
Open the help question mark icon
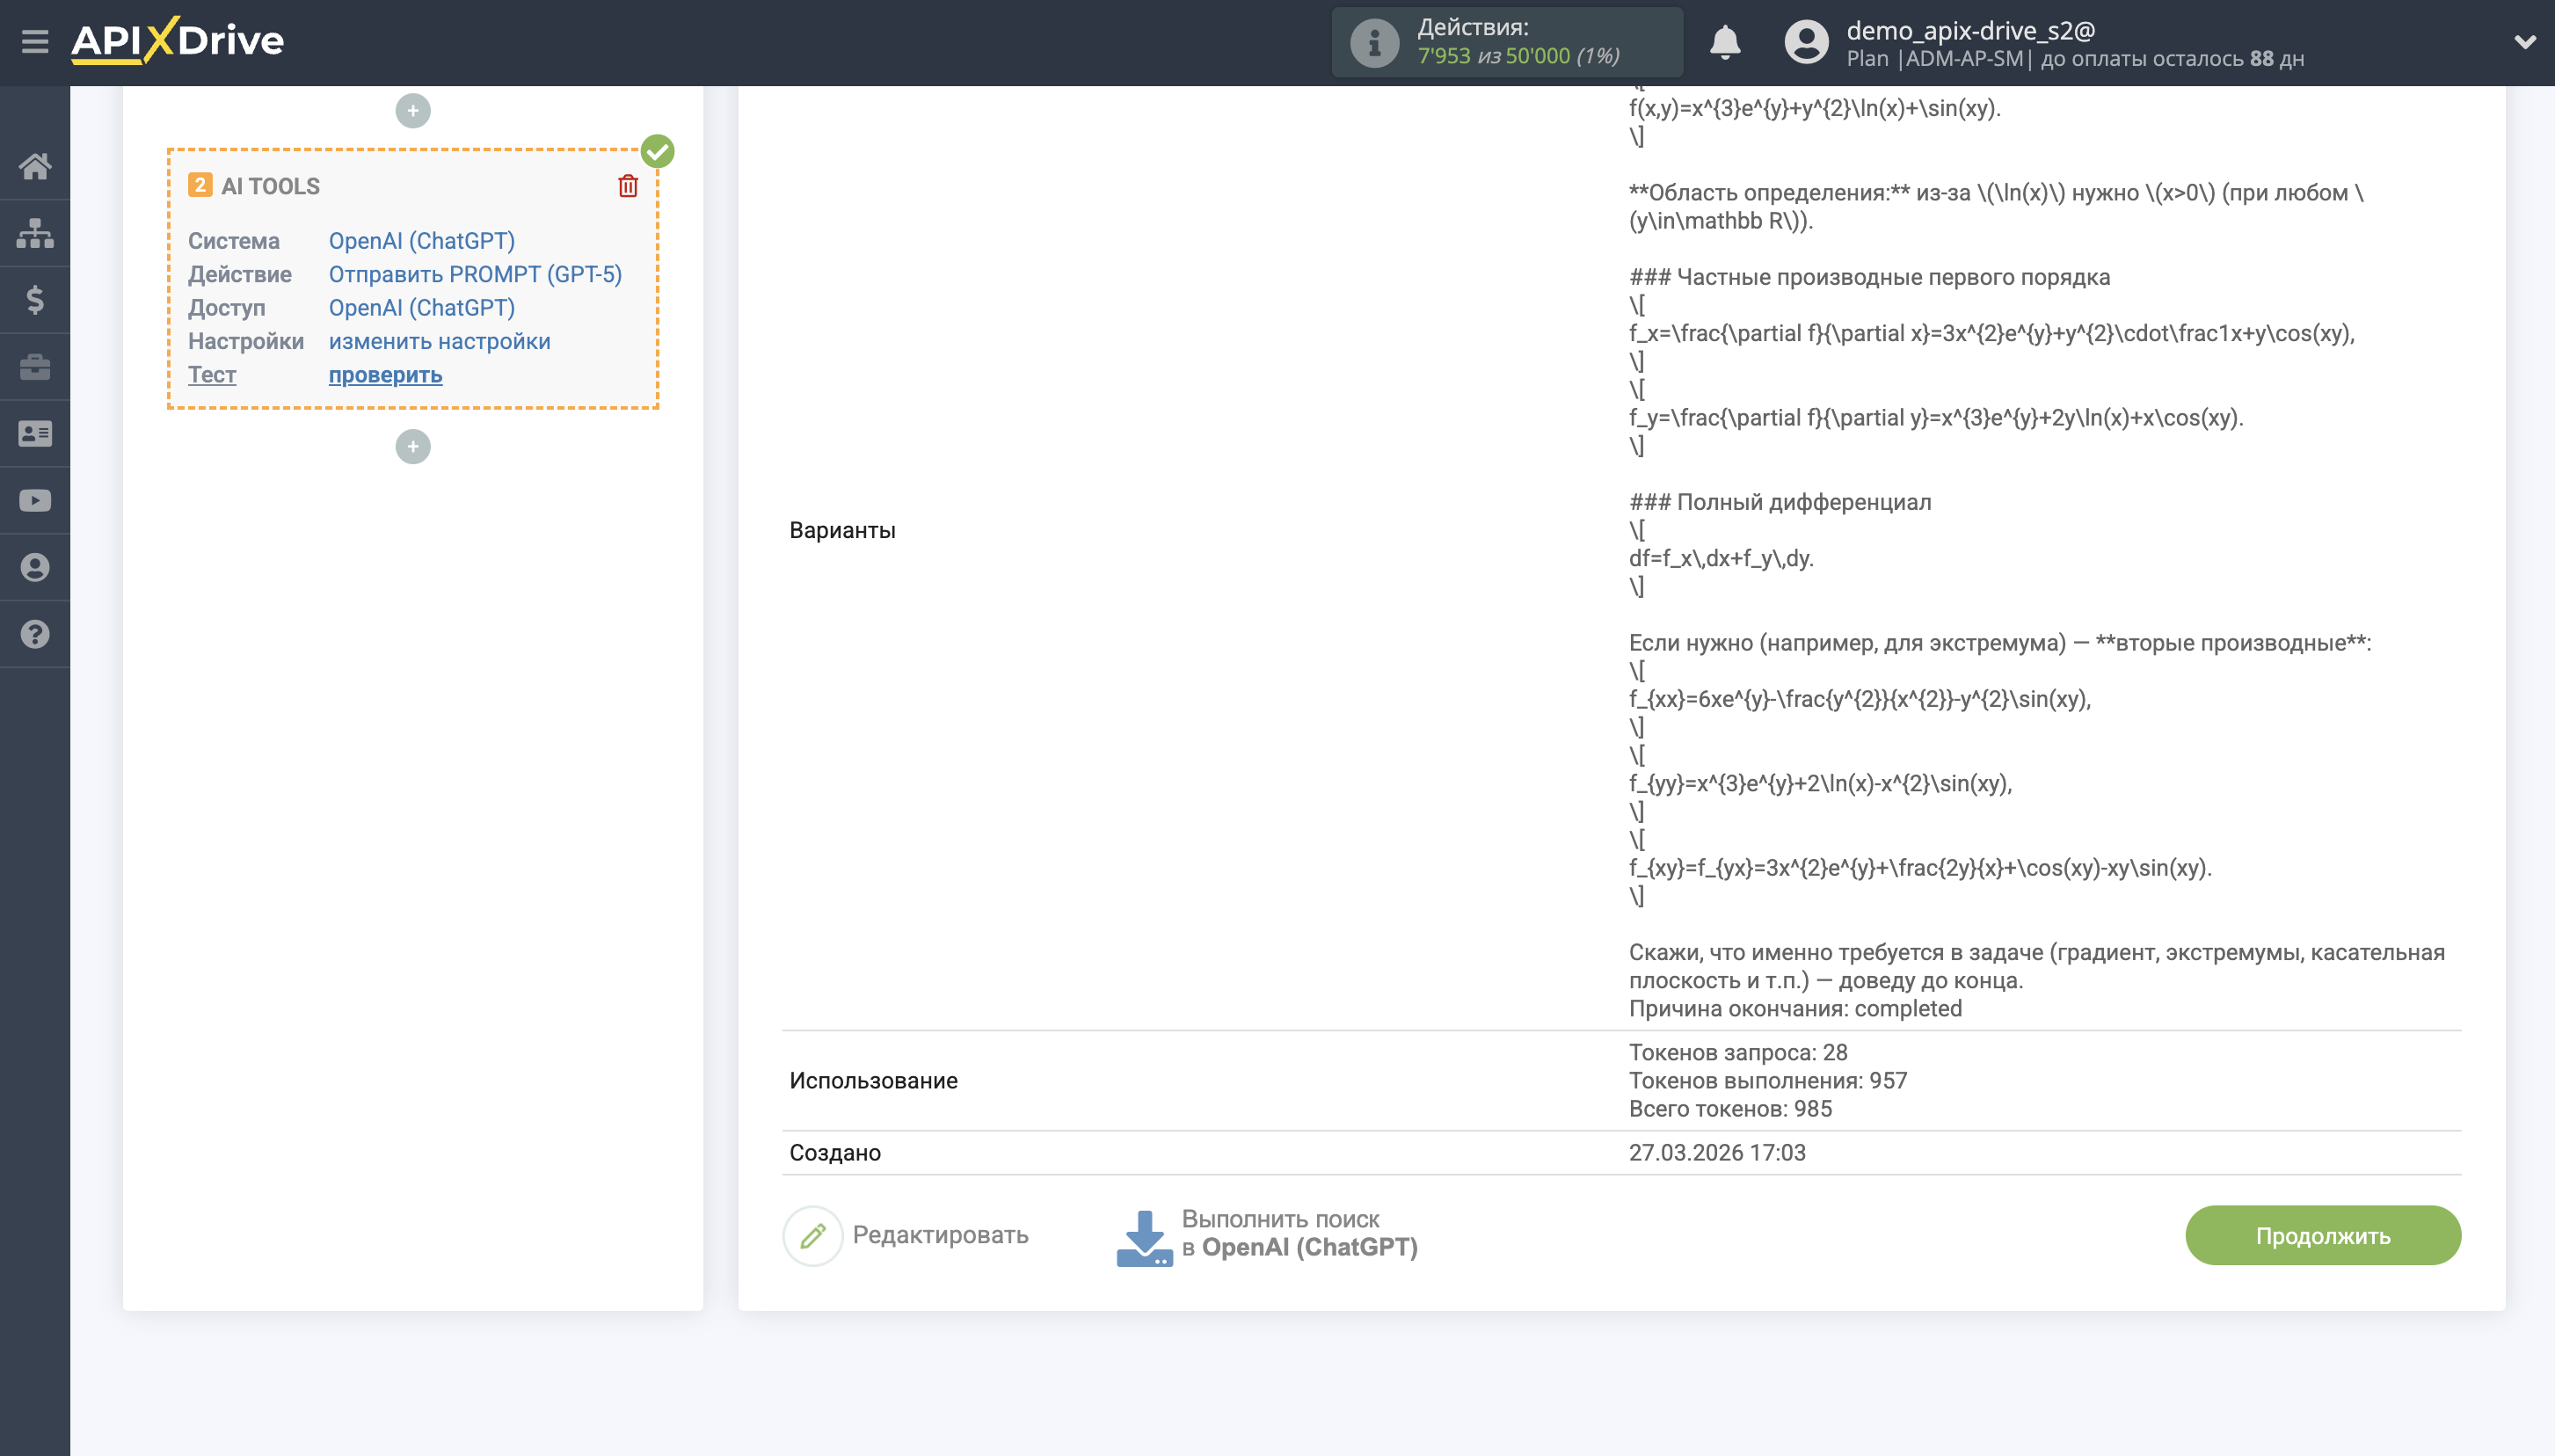36,634
